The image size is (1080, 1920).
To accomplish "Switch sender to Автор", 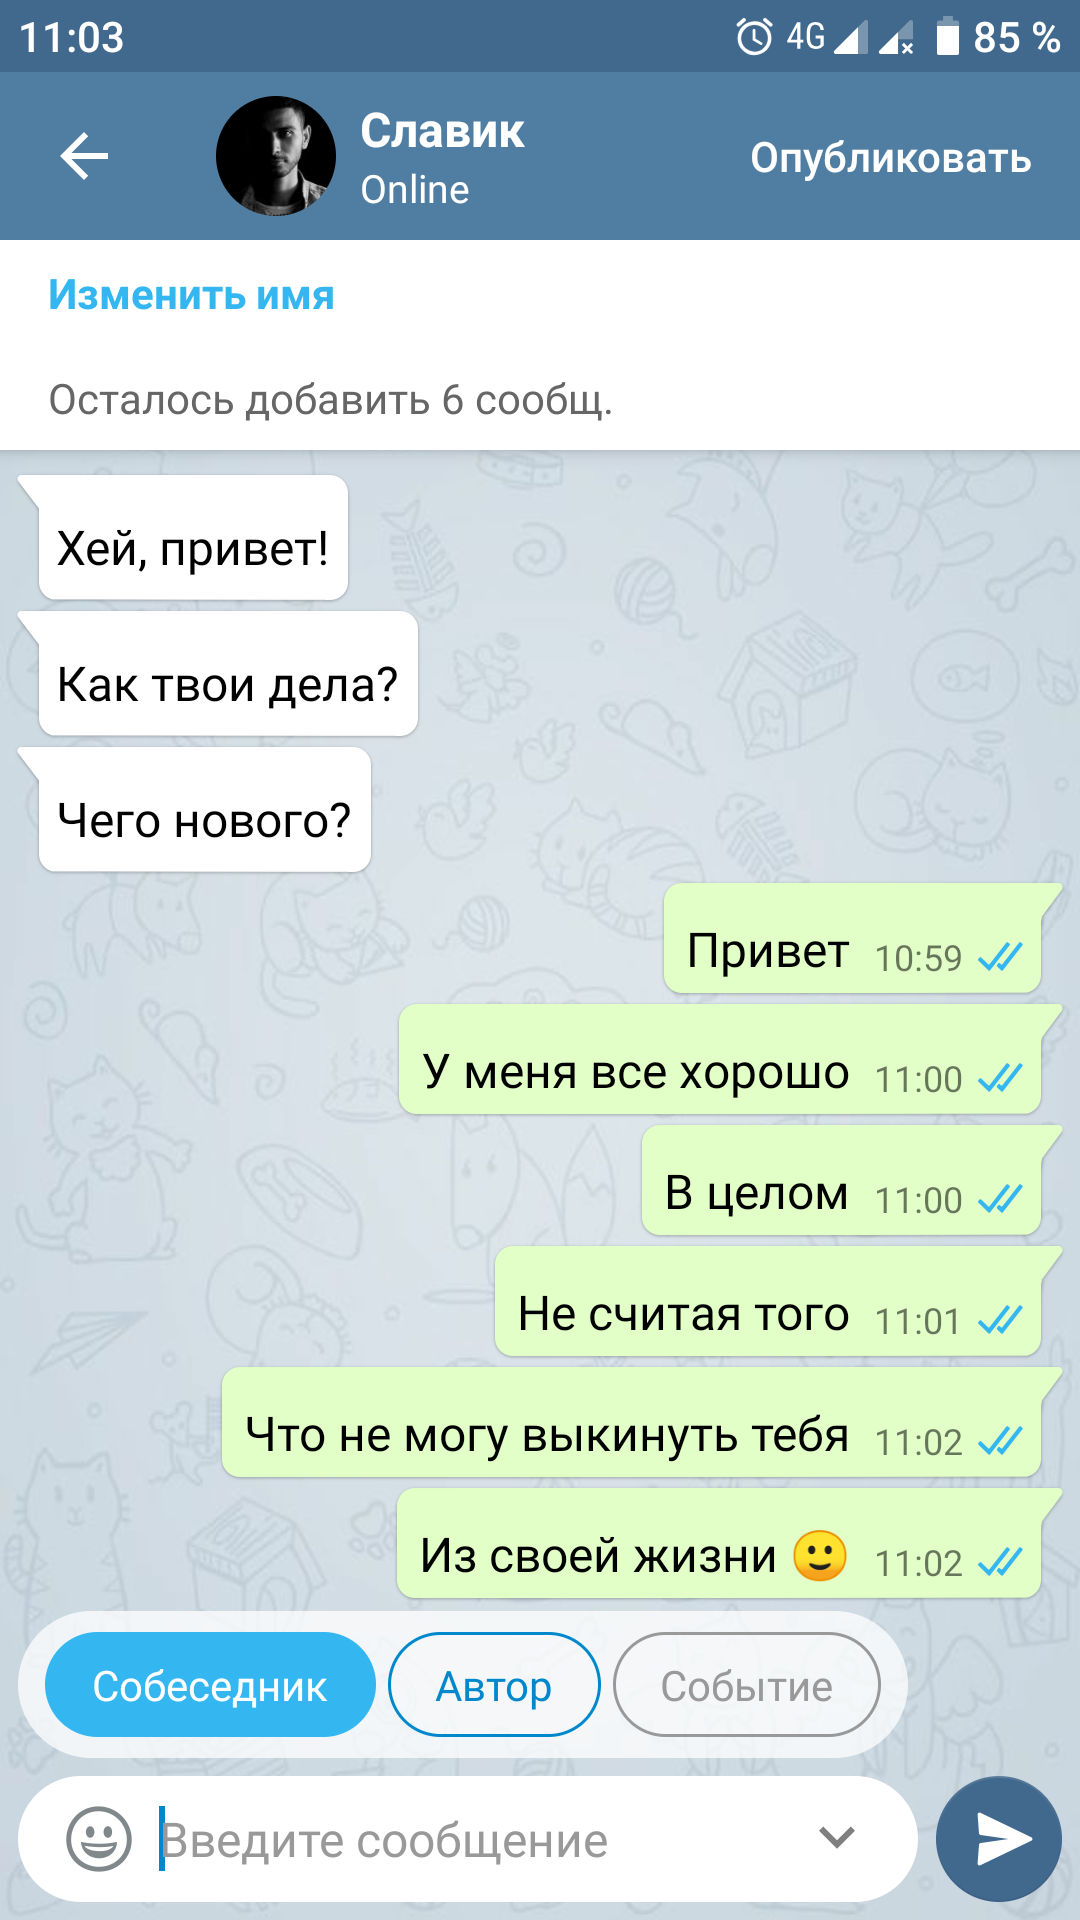I will (494, 1685).
